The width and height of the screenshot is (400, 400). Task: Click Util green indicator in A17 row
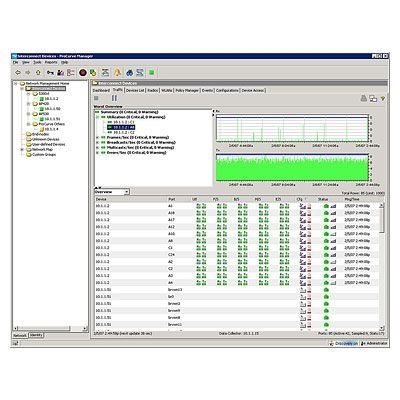click(201, 220)
